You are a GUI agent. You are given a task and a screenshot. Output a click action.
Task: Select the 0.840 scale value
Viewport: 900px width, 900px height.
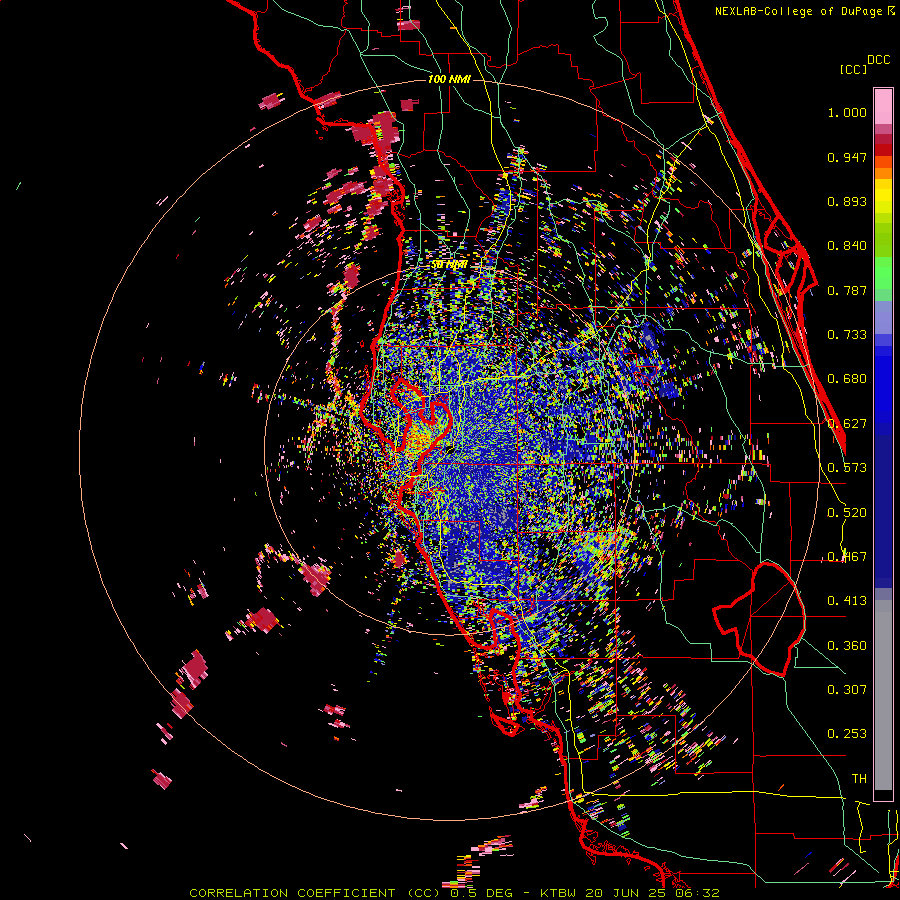click(847, 246)
